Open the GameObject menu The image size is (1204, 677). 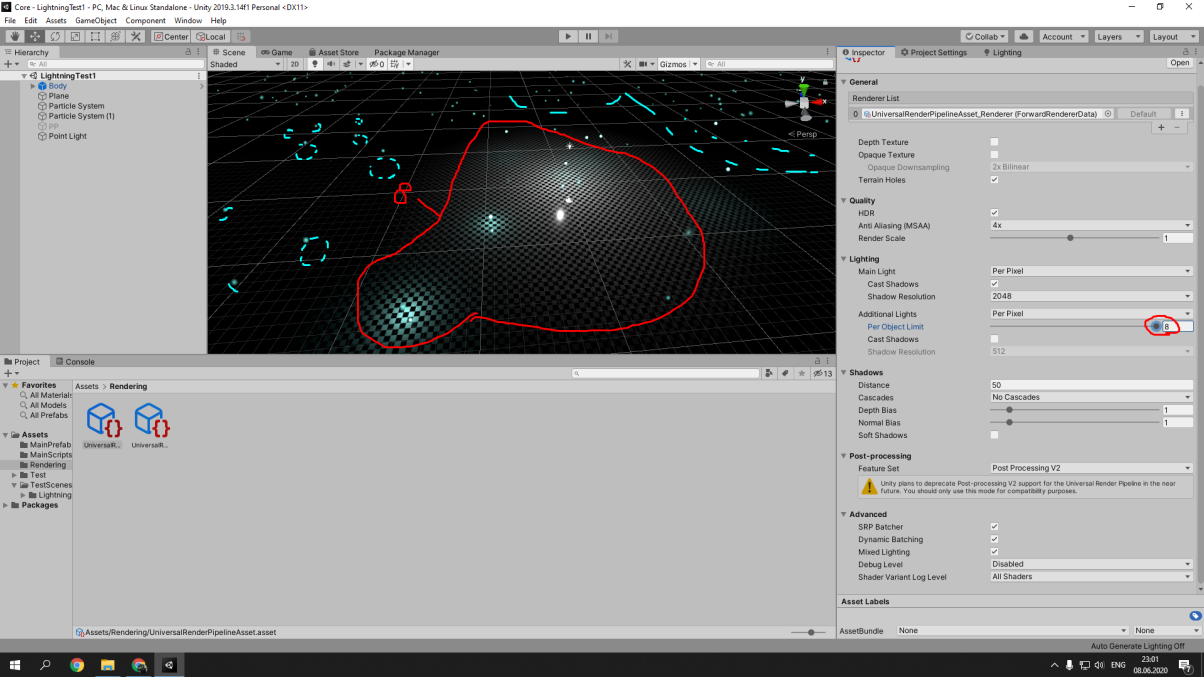pyautogui.click(x=96, y=20)
